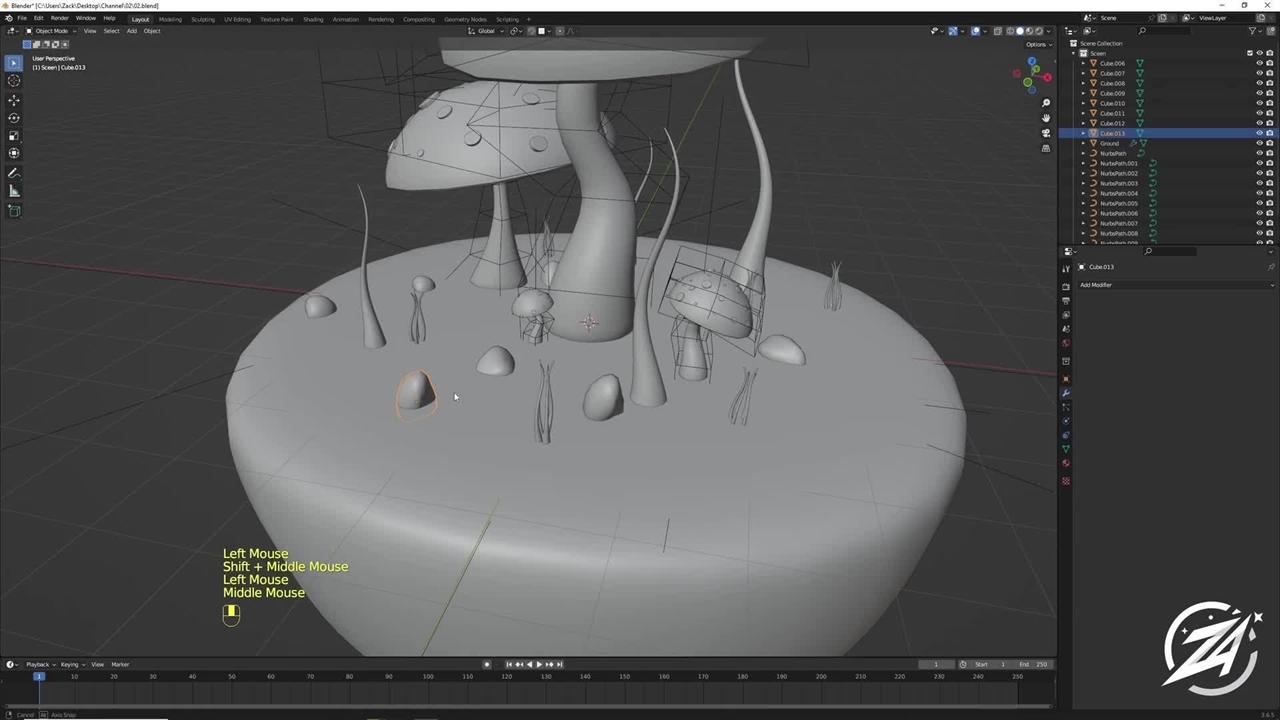This screenshot has height=720, width=1280.
Task: Click the zoom magnifier viewport icon
Action: [x=1046, y=103]
